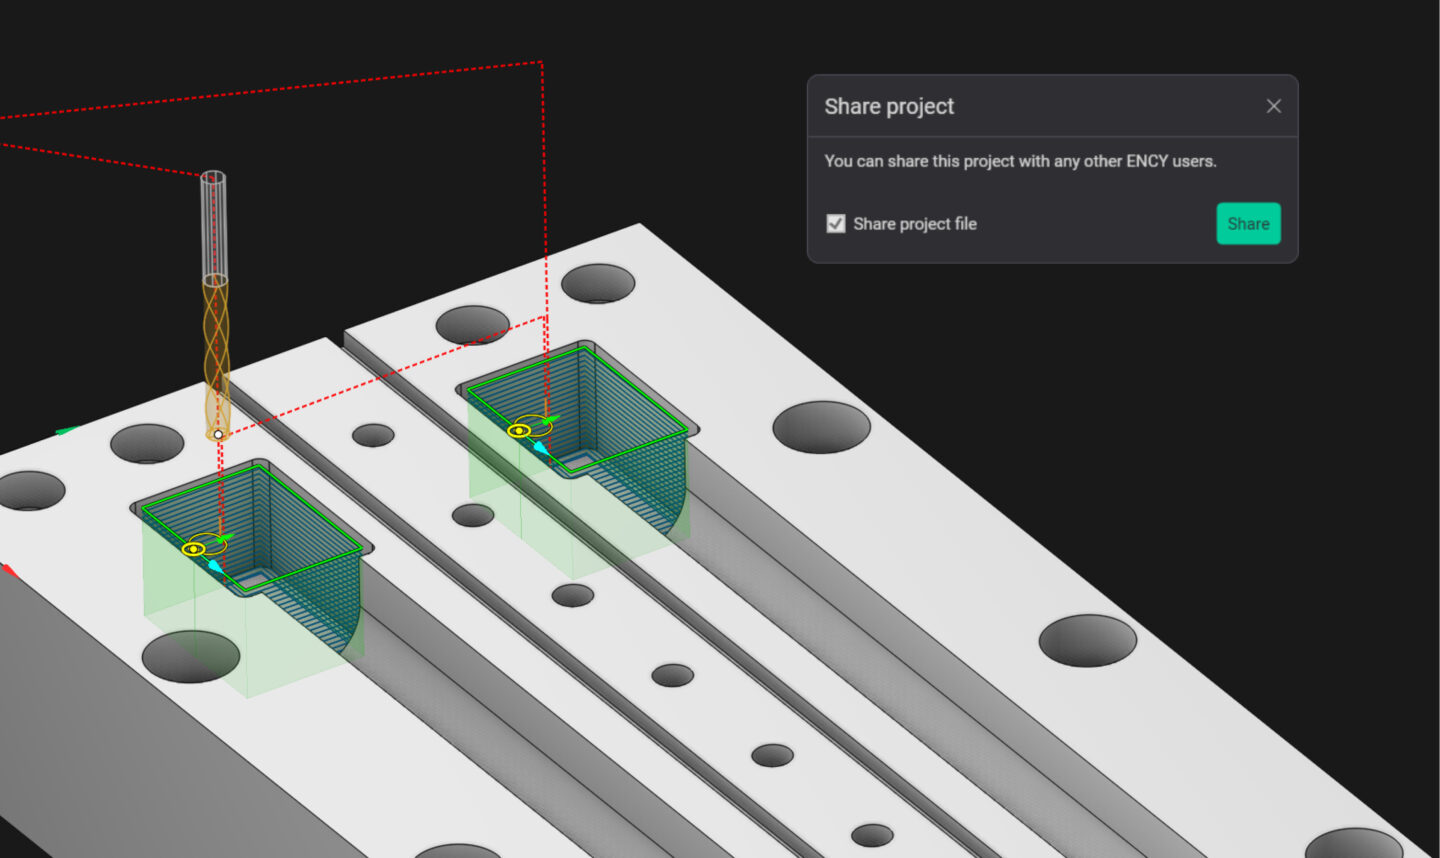Select the cyan depth arrow on the right pocket

coord(541,448)
